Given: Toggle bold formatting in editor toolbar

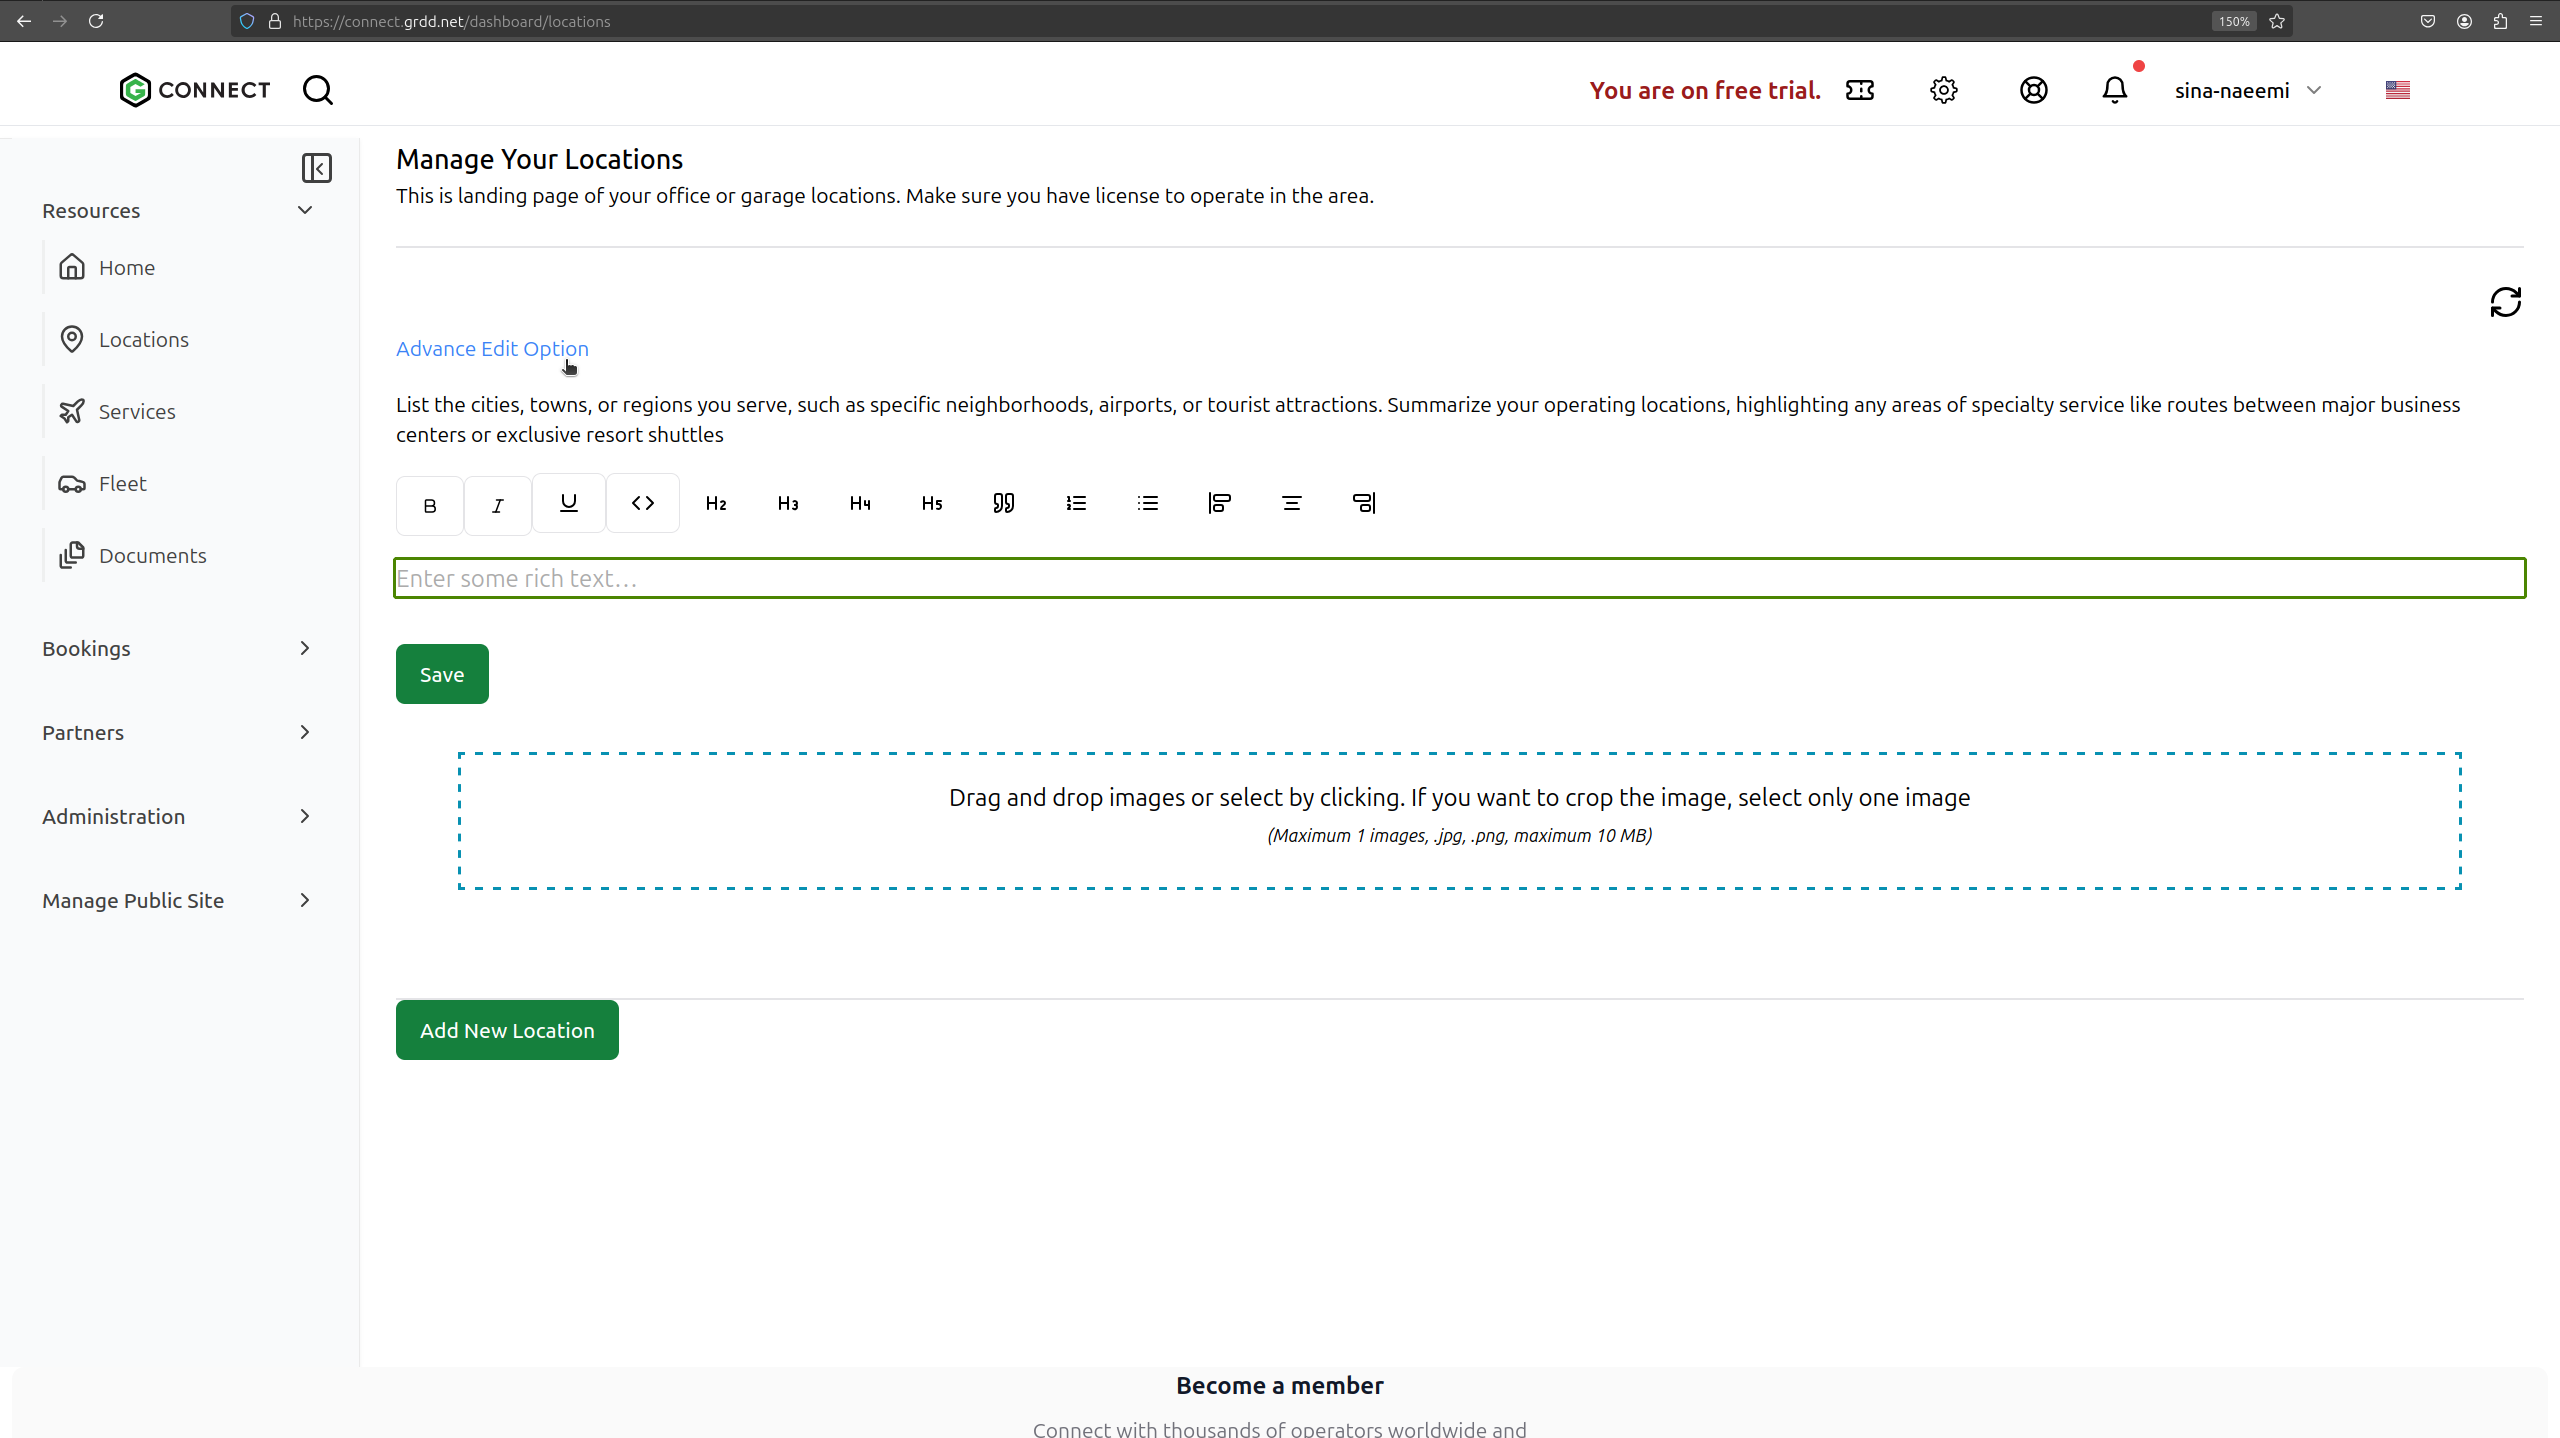Looking at the screenshot, I should pos(430,505).
